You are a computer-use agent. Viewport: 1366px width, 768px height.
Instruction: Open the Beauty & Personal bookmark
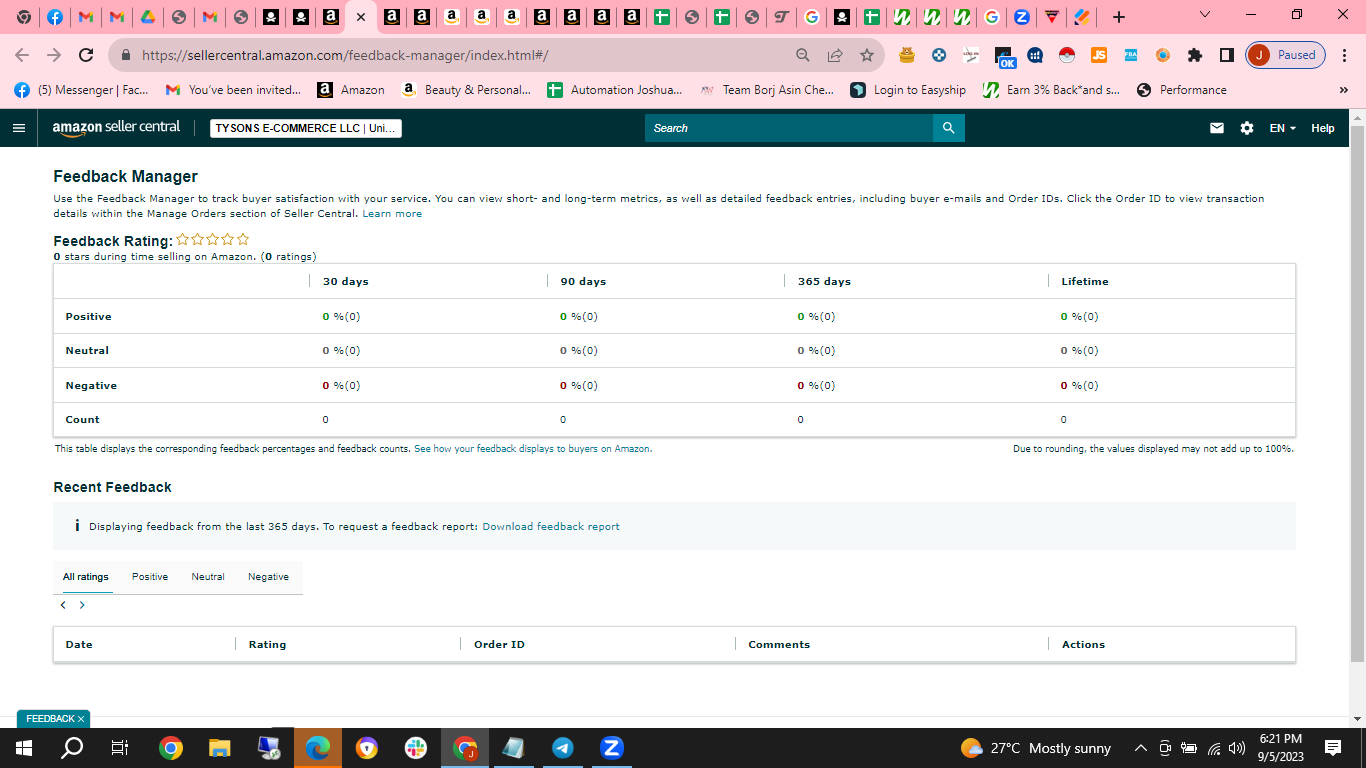pos(466,90)
